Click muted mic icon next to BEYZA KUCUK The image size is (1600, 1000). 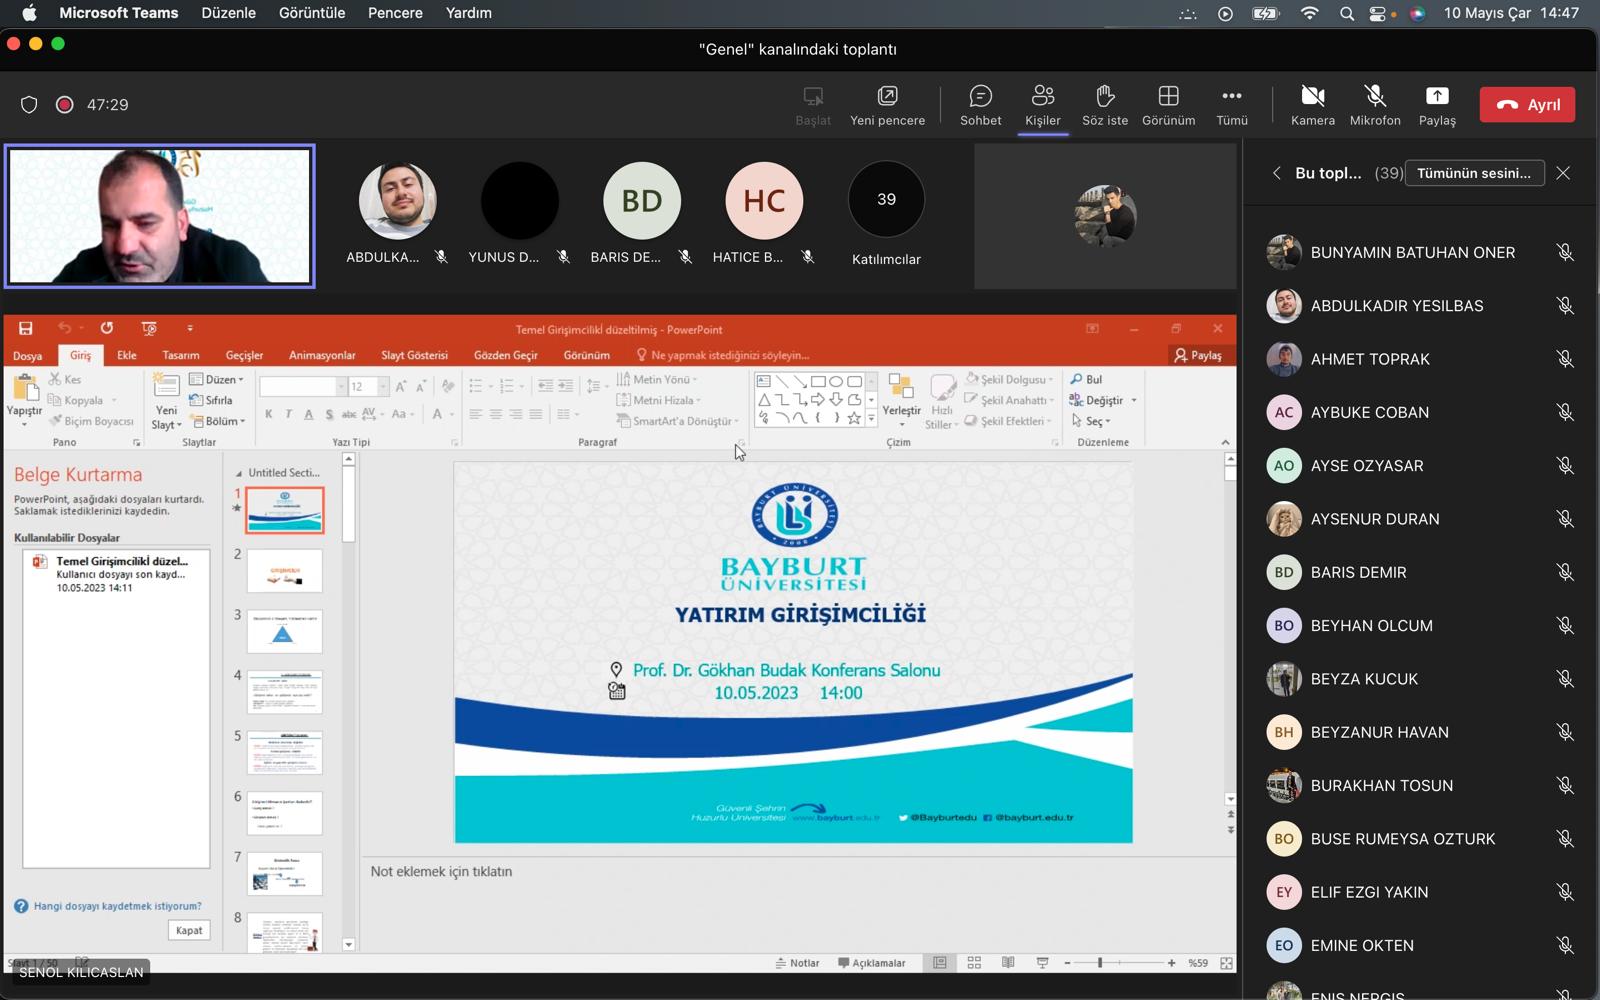tap(1565, 679)
